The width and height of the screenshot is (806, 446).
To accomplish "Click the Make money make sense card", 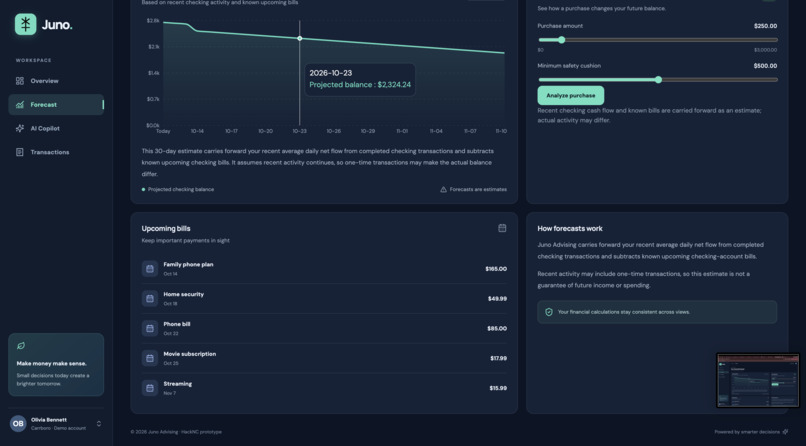I will point(56,365).
